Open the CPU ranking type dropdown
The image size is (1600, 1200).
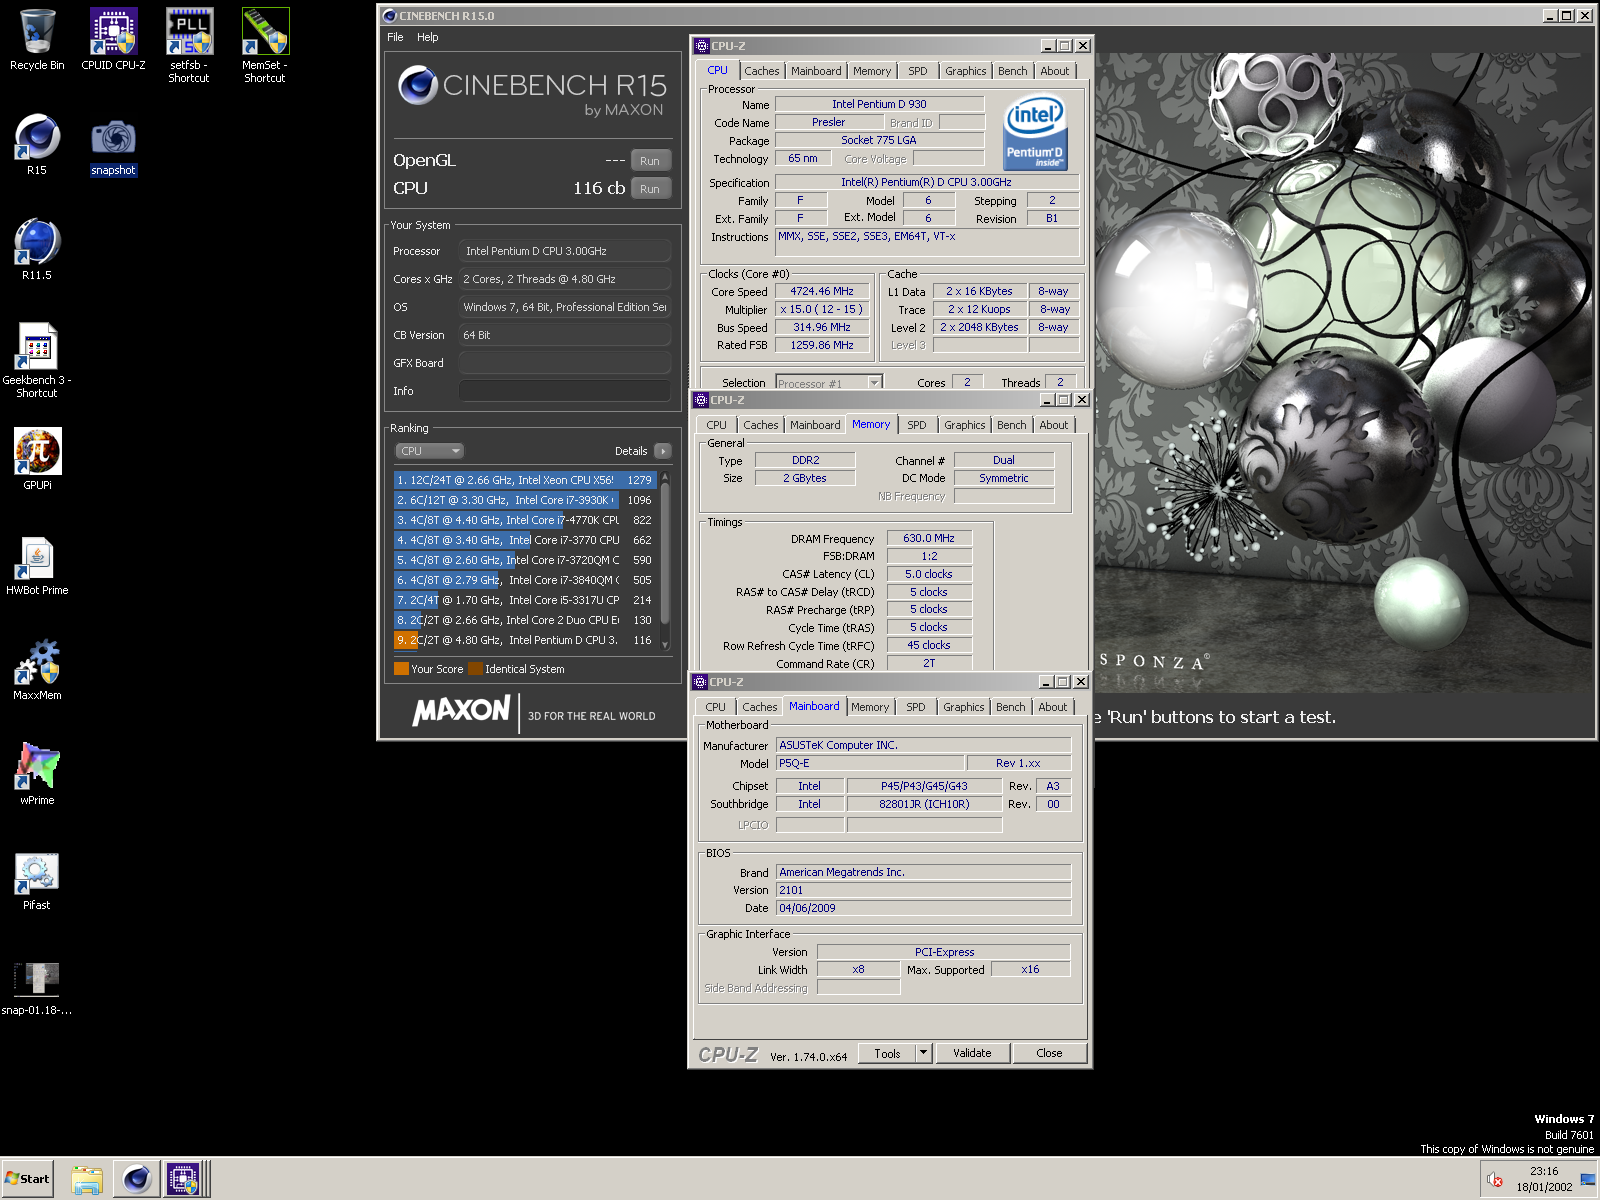click(x=430, y=451)
